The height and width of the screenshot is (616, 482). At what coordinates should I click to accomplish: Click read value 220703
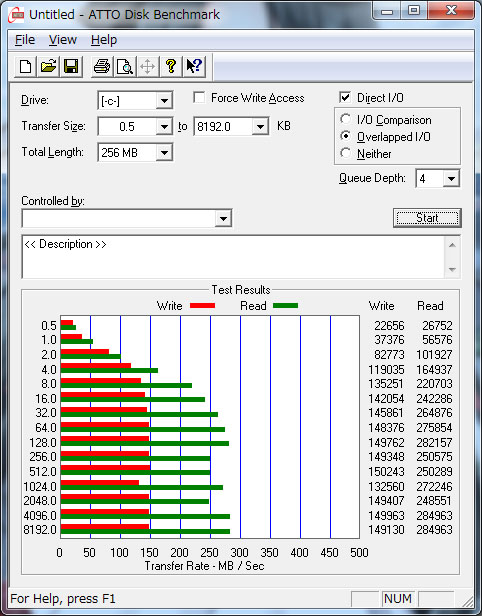click(x=434, y=384)
